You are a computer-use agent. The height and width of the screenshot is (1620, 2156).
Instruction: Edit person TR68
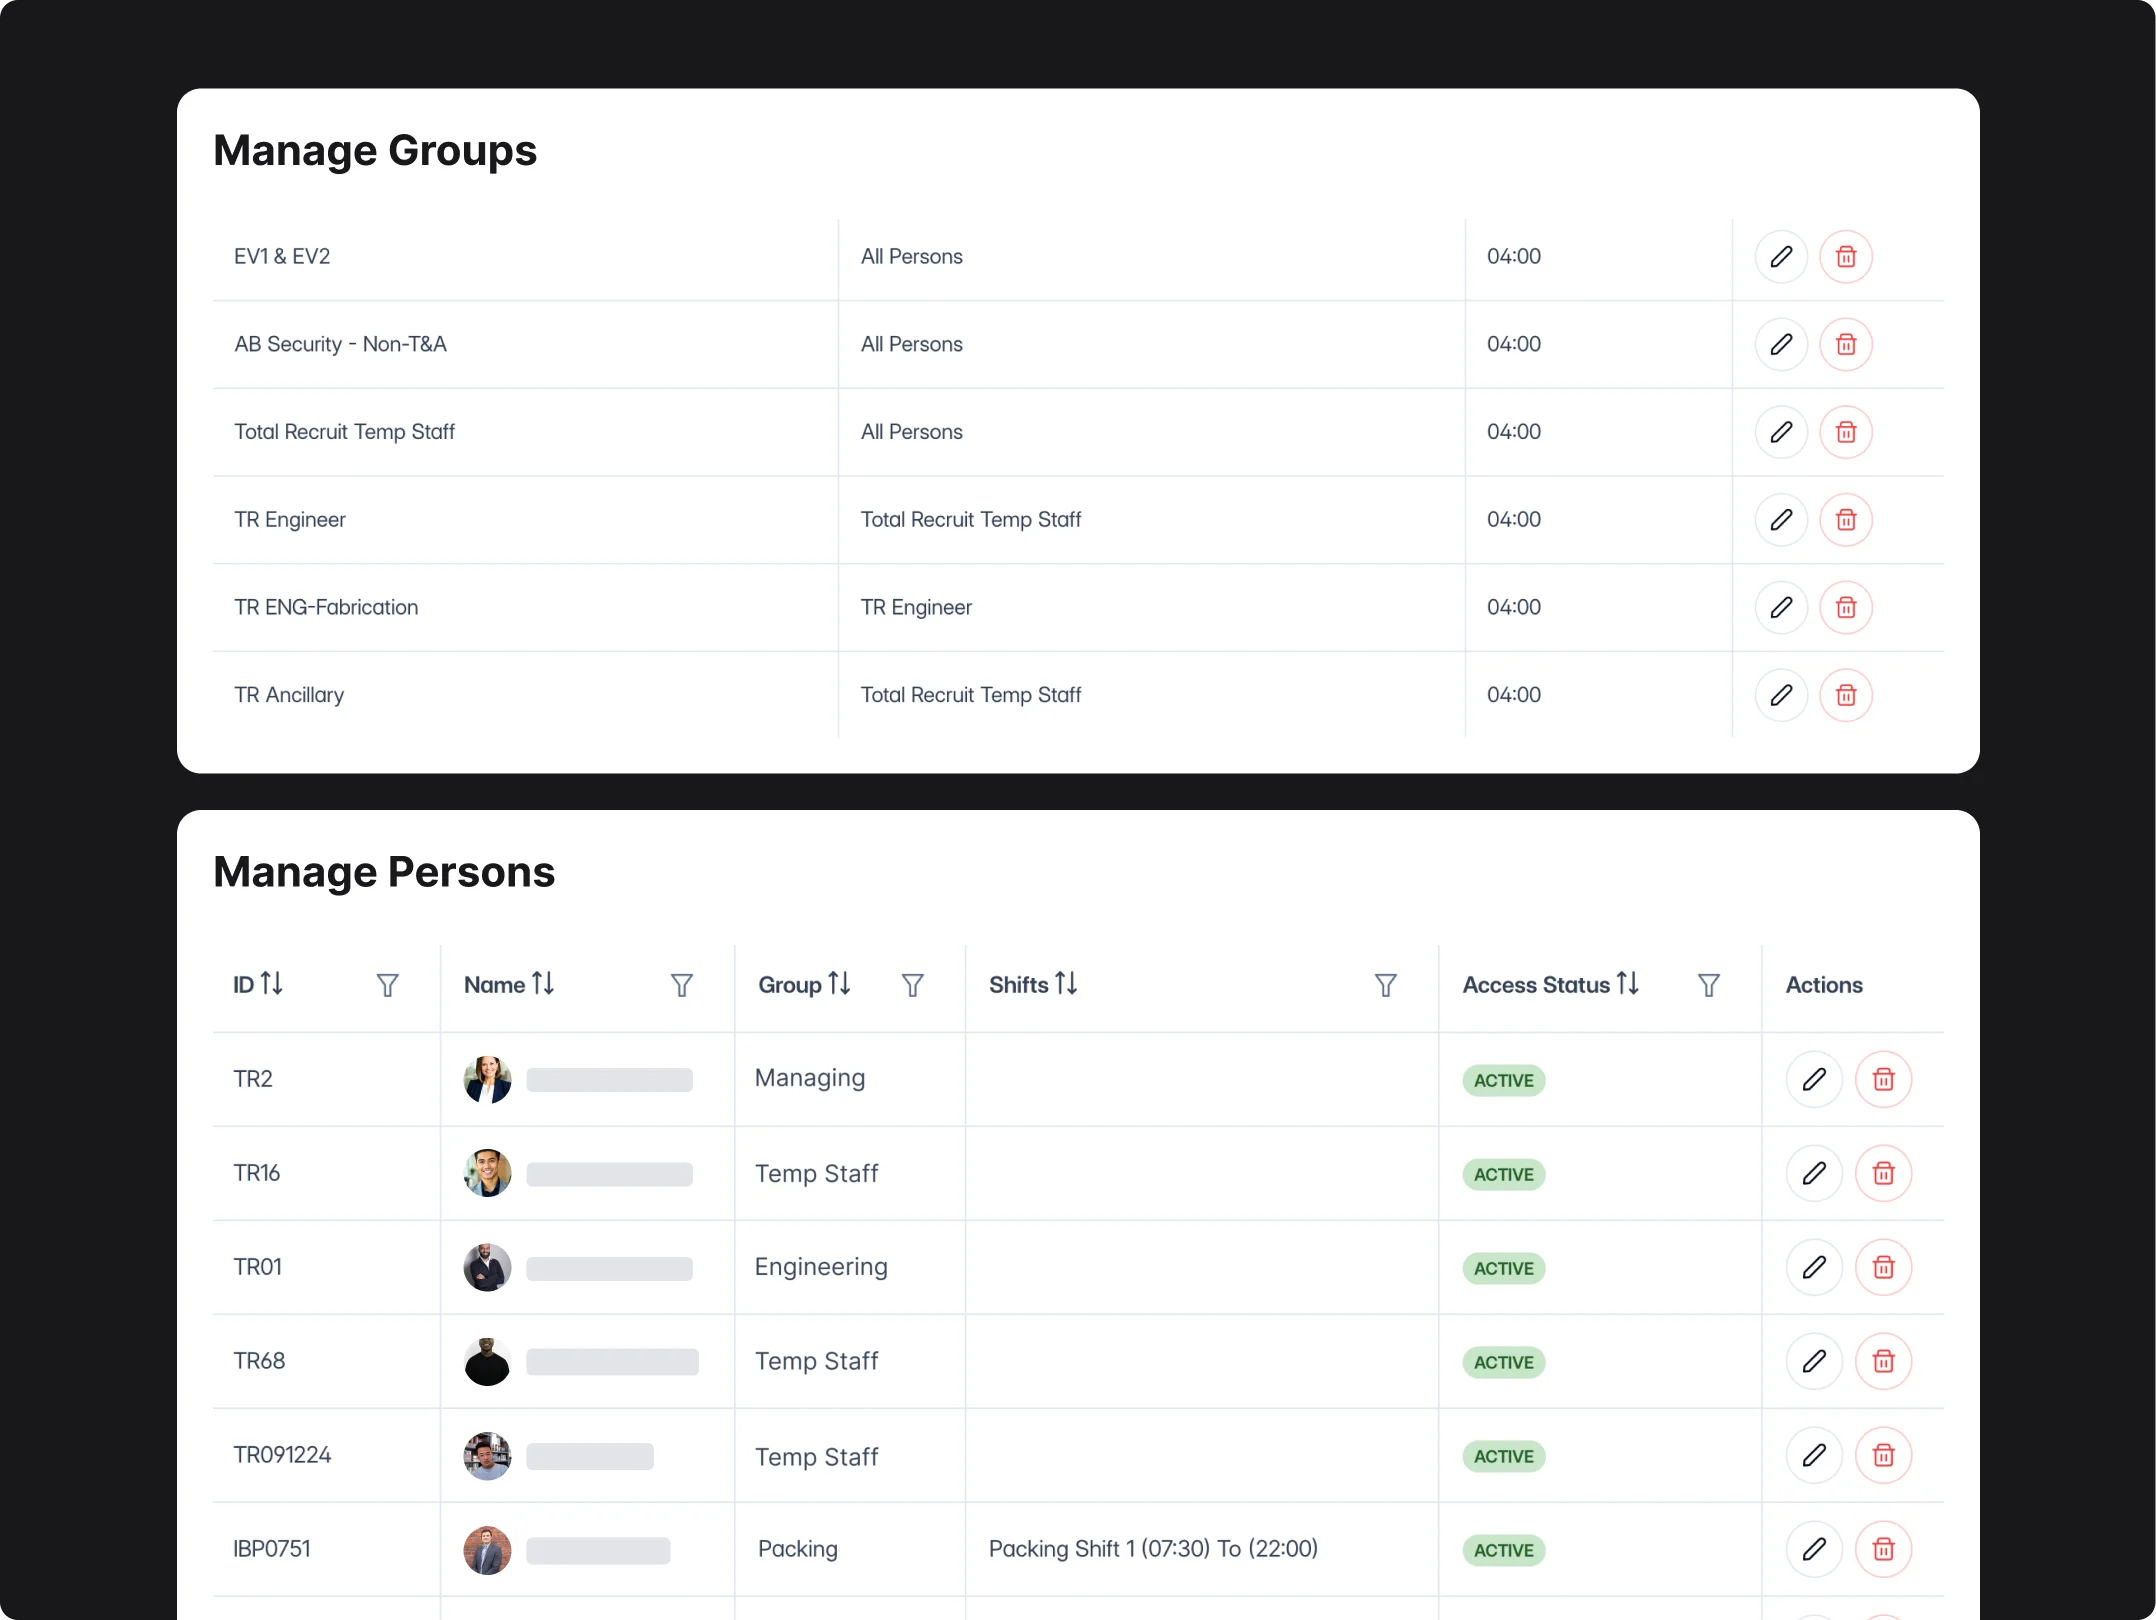[x=1814, y=1361]
